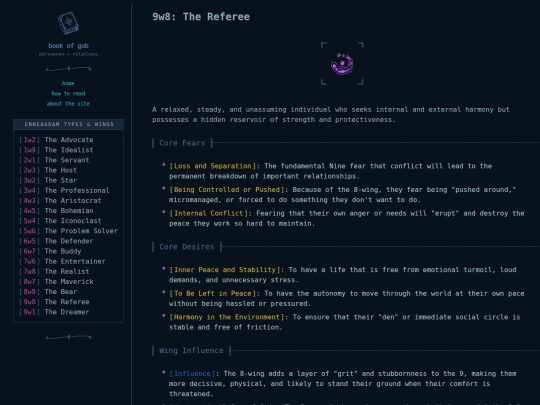Open 2w1 The Servant
Image resolution: width=540 pixels, height=405 pixels.
pyautogui.click(x=54, y=160)
